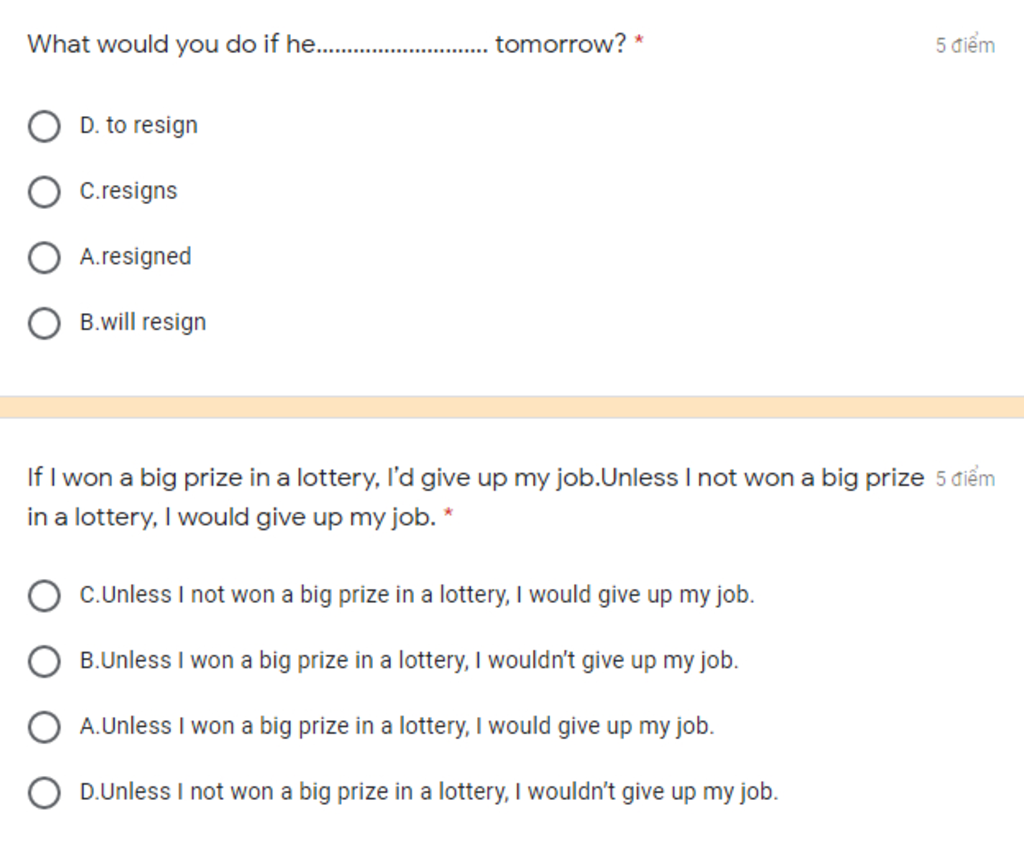
Task: Click the label text of option 'A.Unless I won a big prize'
Action: (397, 726)
